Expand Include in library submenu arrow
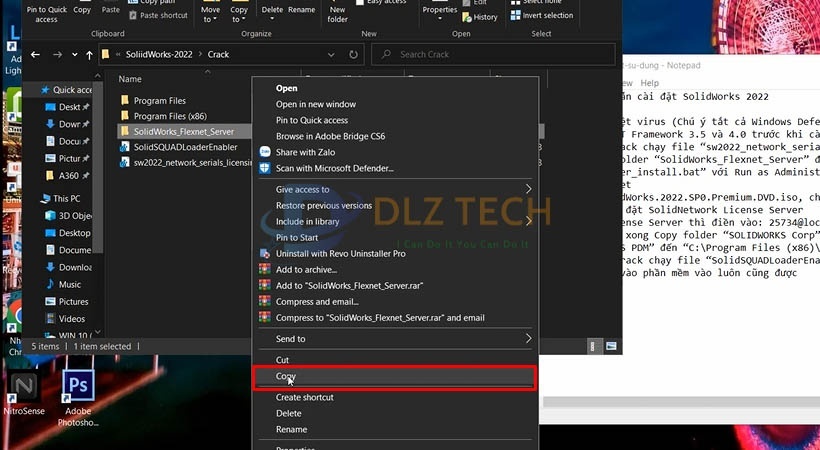 pos(528,221)
